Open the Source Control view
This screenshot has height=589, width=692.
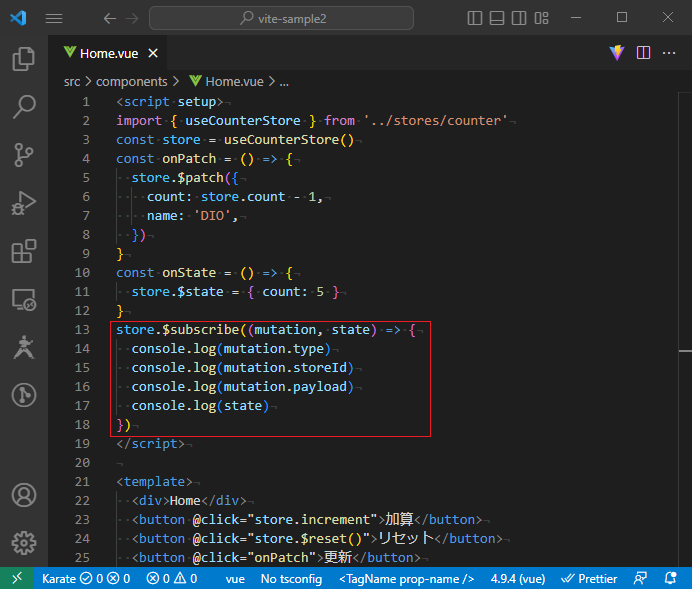(x=24, y=155)
